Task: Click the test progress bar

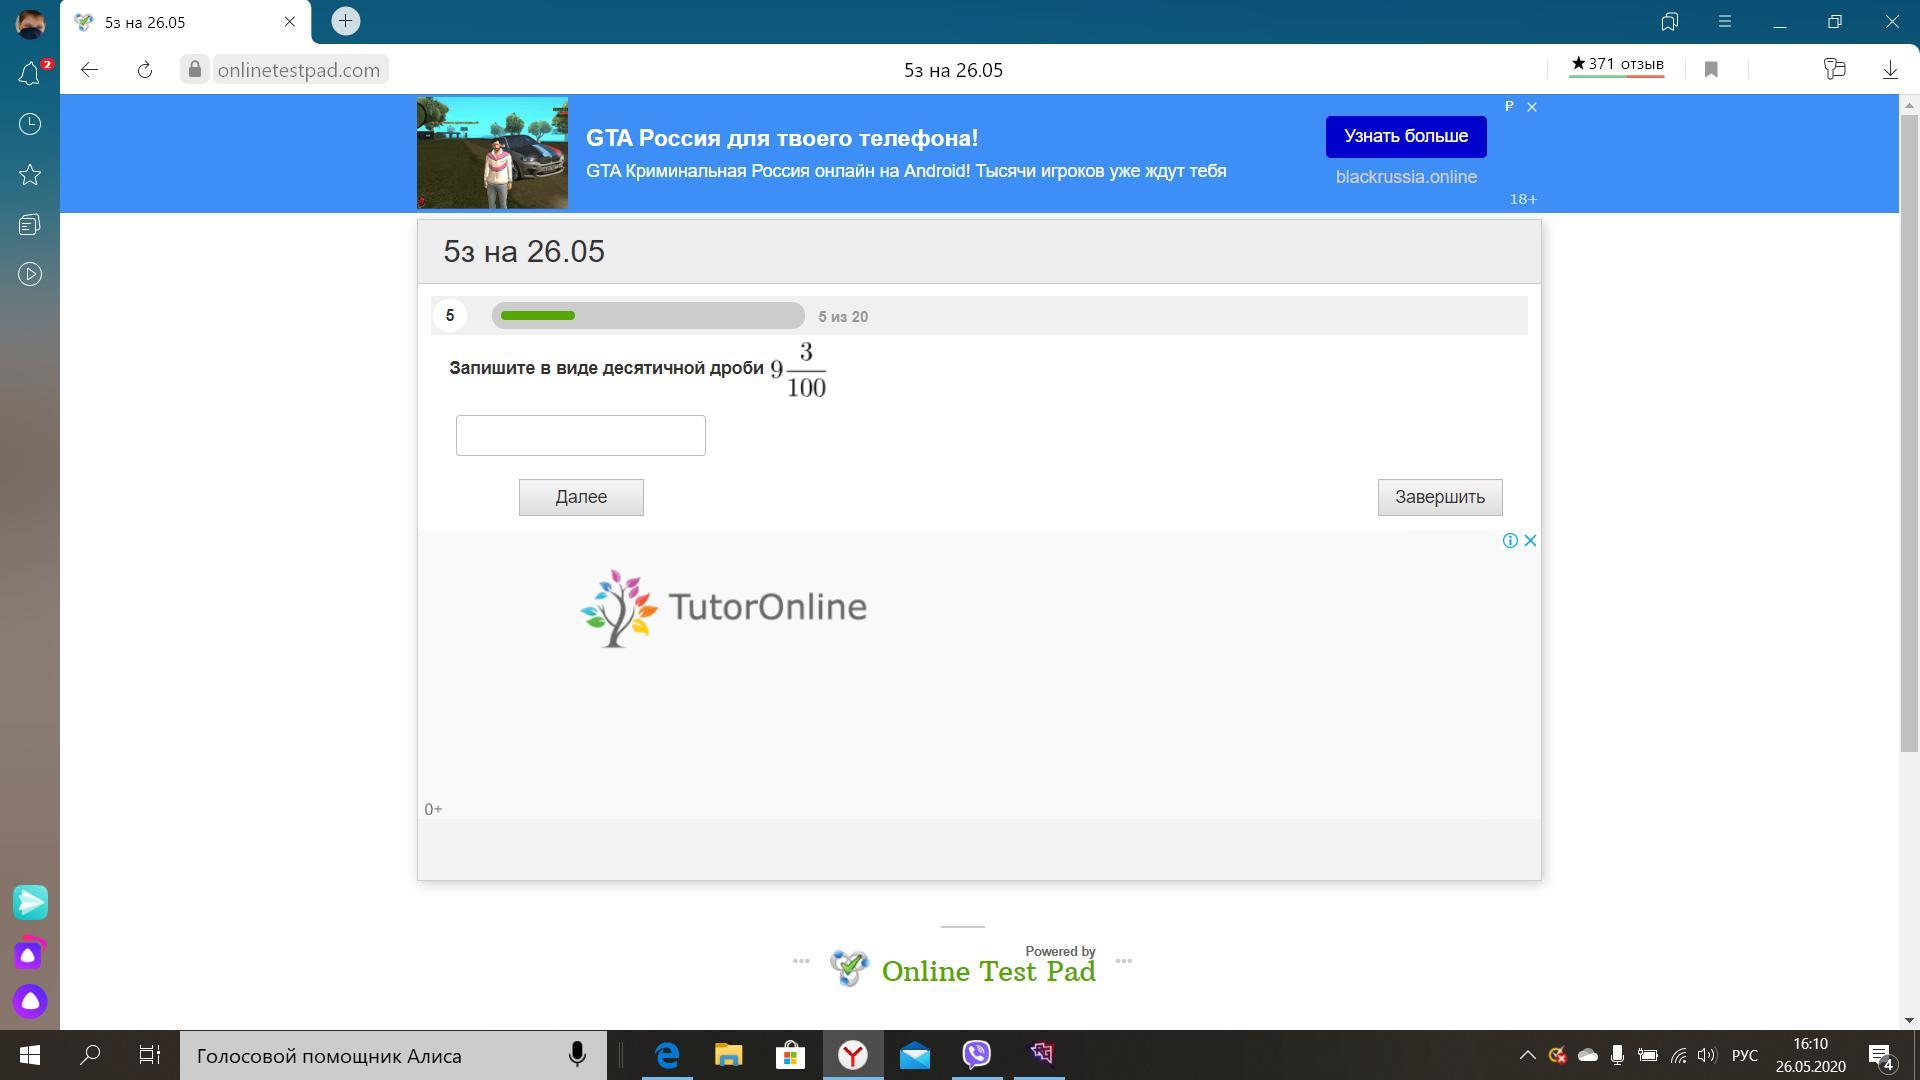Action: coord(647,316)
